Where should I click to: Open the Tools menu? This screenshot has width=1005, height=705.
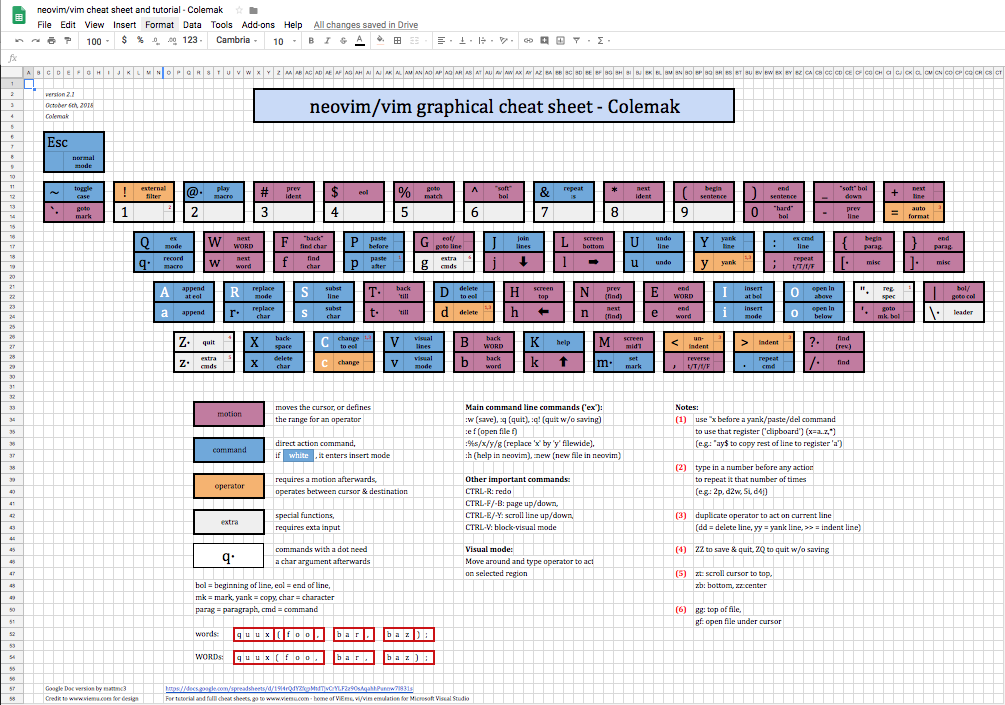coord(221,25)
